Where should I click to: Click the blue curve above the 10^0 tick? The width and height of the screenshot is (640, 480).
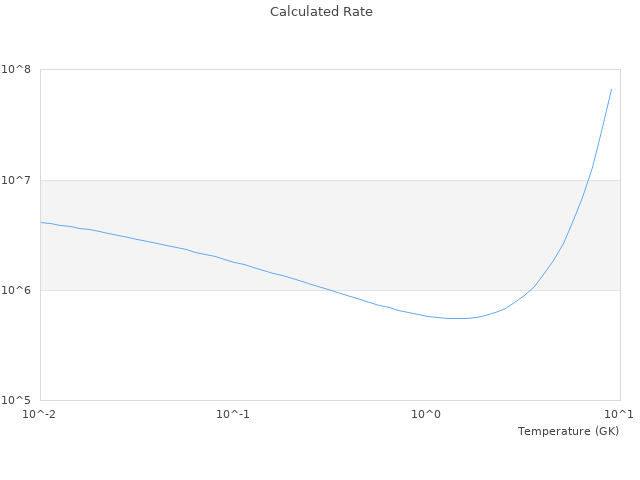[427, 316]
